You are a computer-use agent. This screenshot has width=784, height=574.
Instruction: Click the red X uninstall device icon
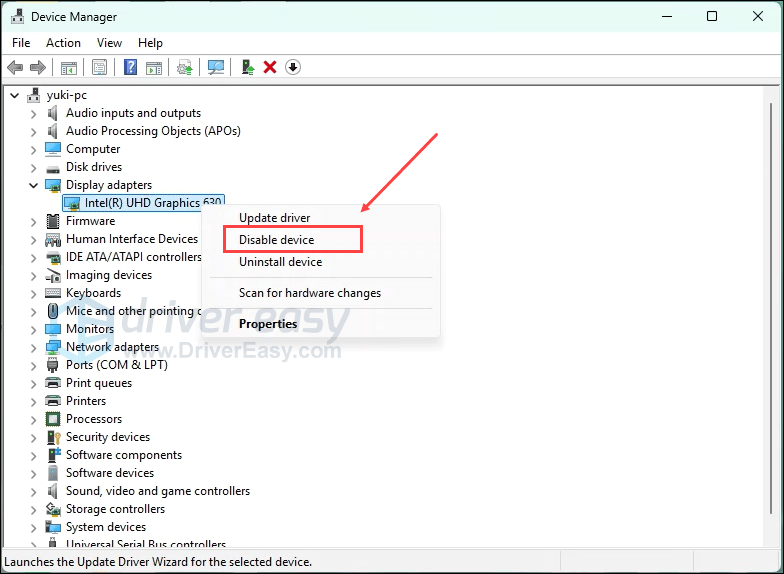pyautogui.click(x=270, y=67)
